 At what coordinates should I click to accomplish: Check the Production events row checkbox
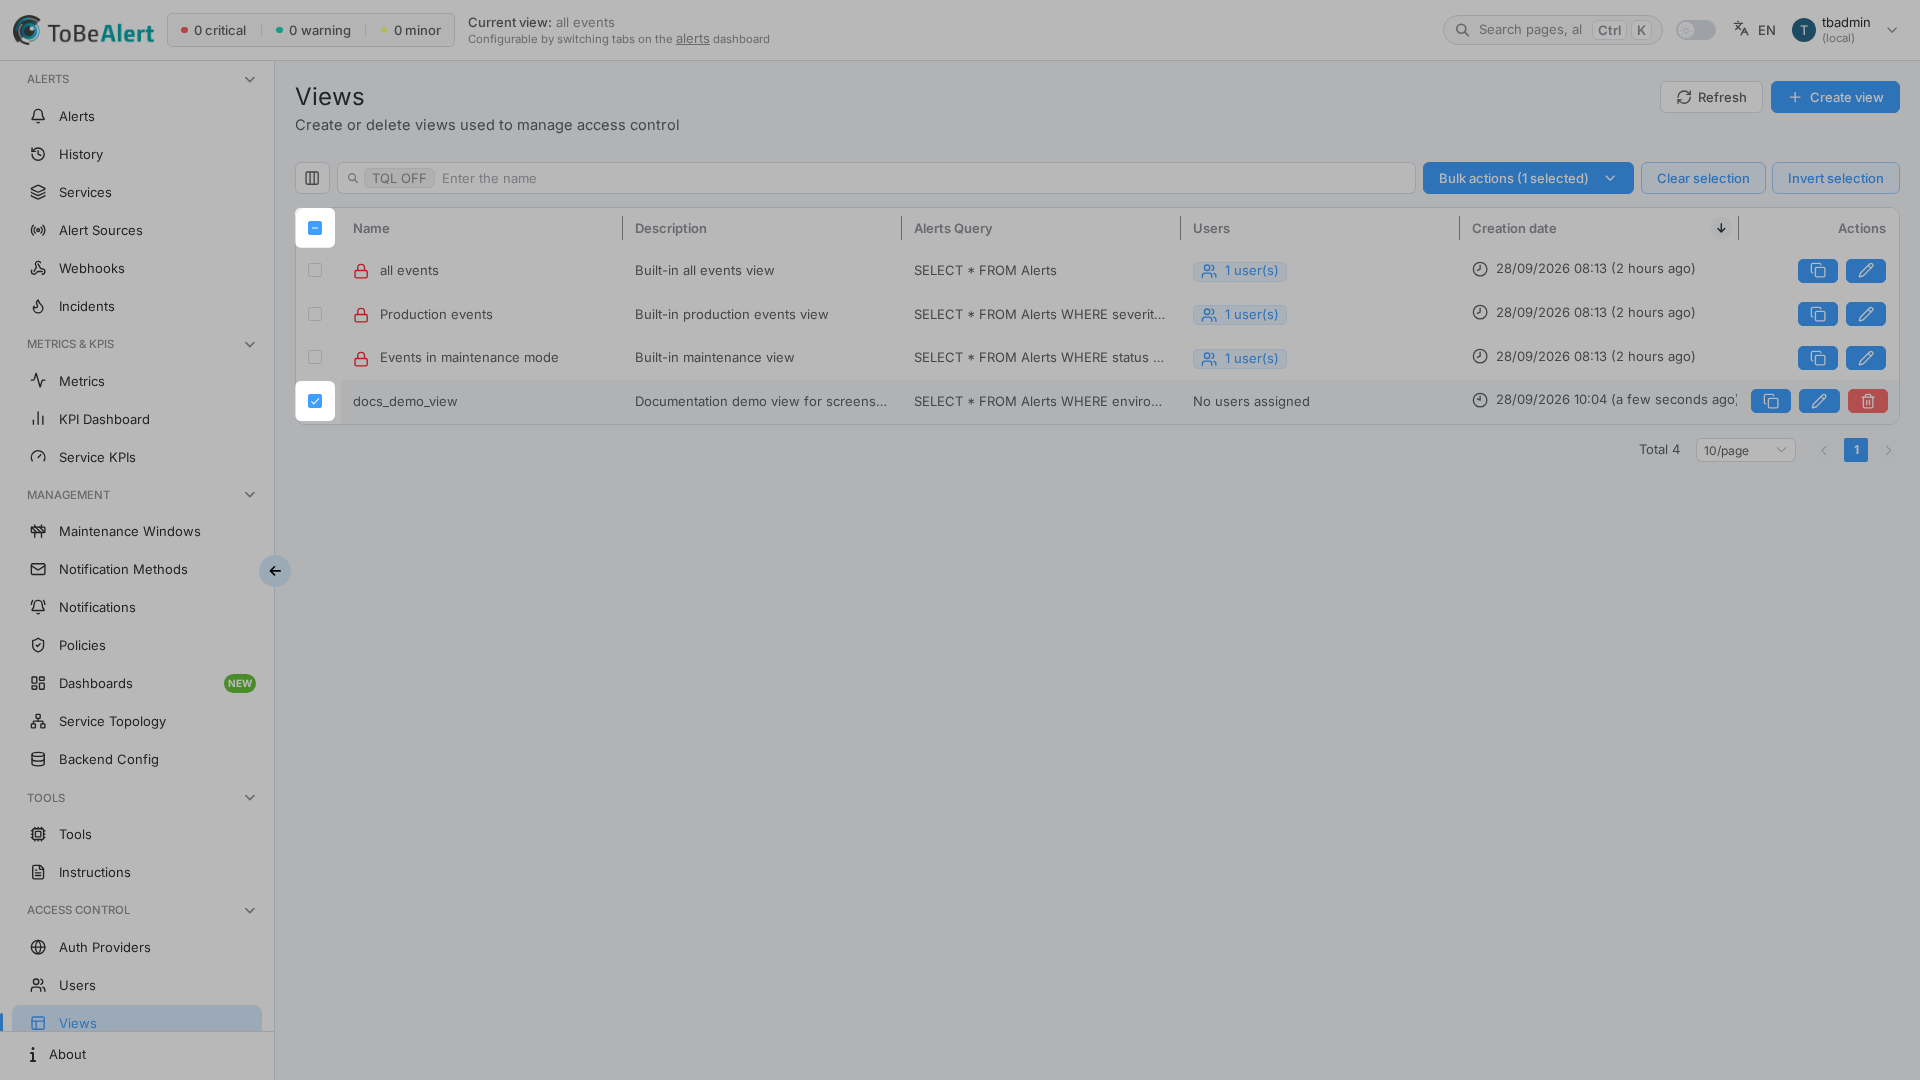point(315,314)
